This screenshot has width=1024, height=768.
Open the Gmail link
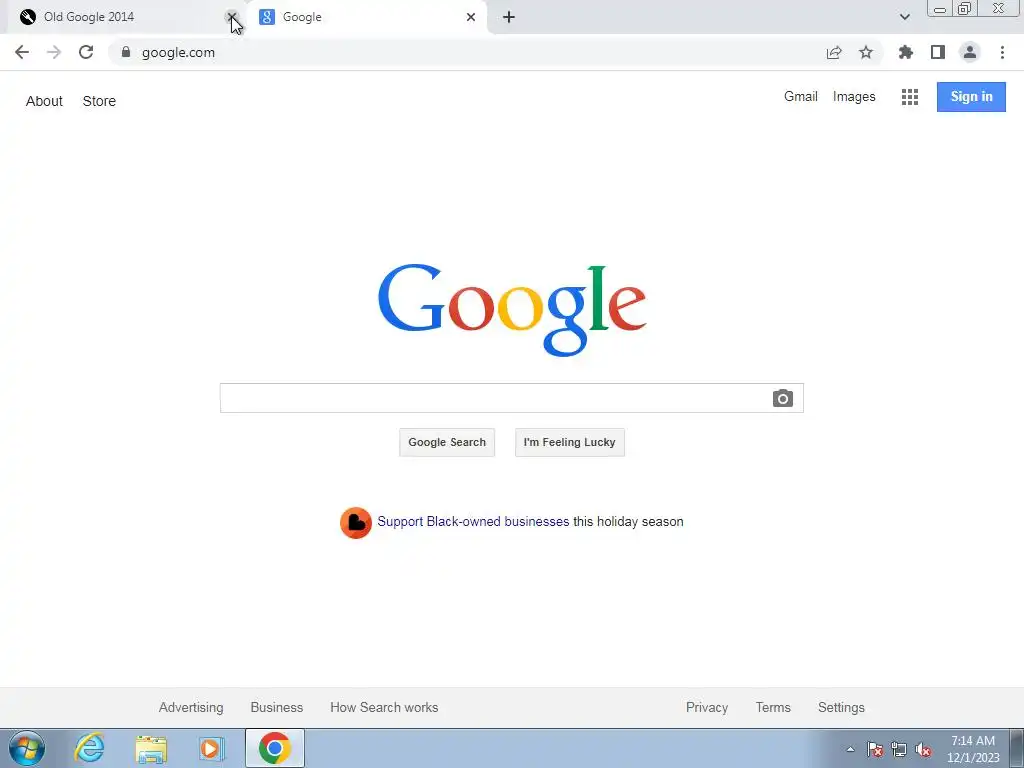coord(801,97)
